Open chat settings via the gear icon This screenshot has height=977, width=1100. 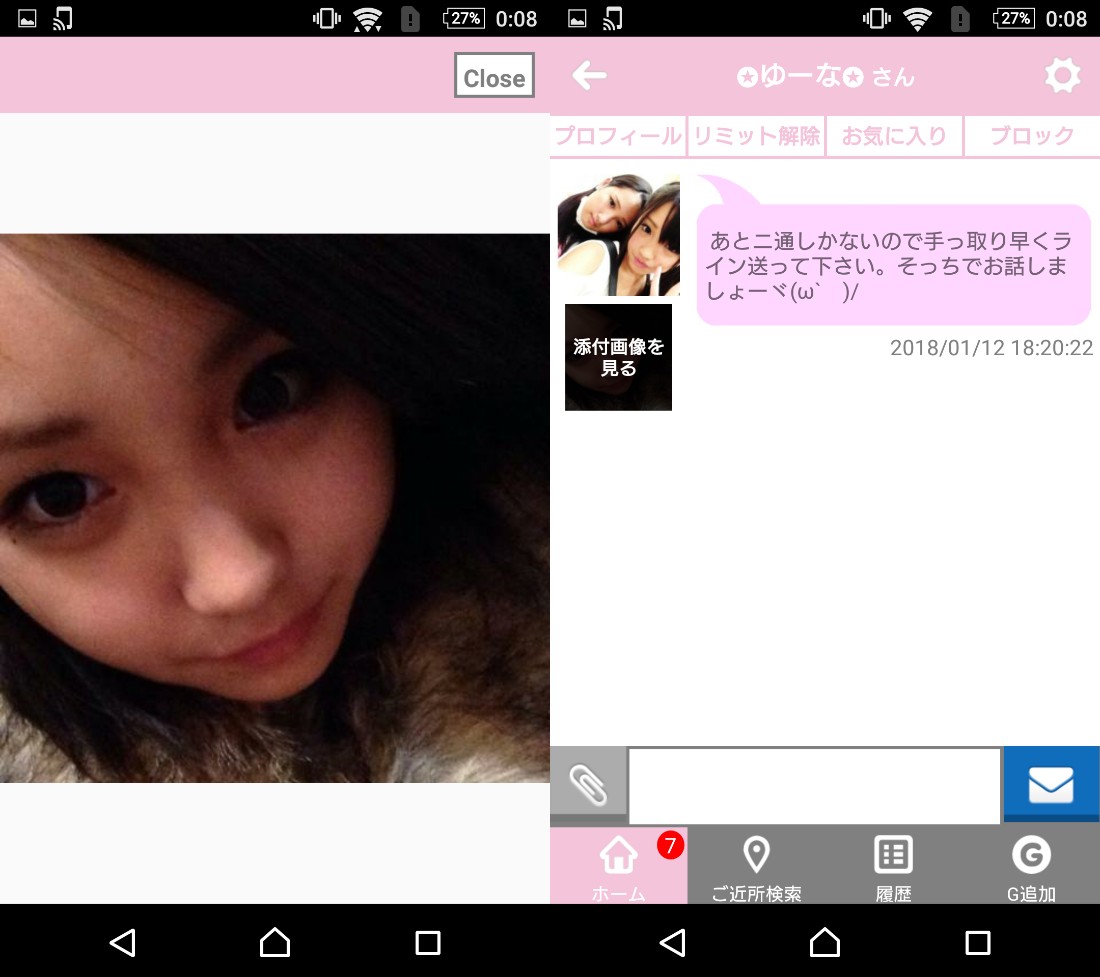pyautogui.click(x=1061, y=76)
